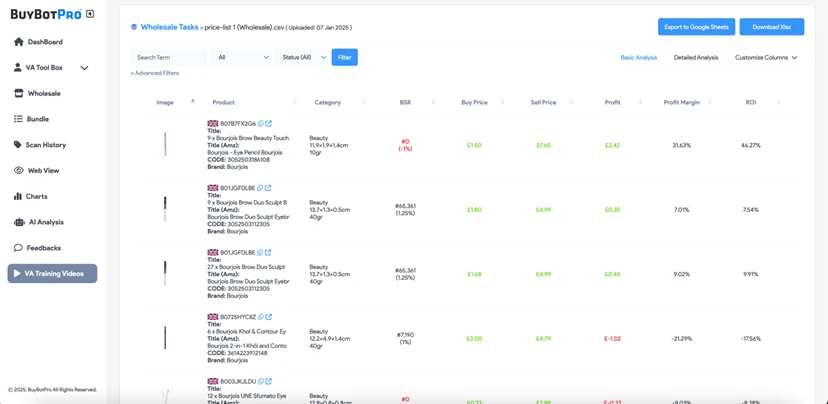Viewport: 828px width, 404px height.
Task: Open Charts bar graph icon
Action: tap(17, 196)
